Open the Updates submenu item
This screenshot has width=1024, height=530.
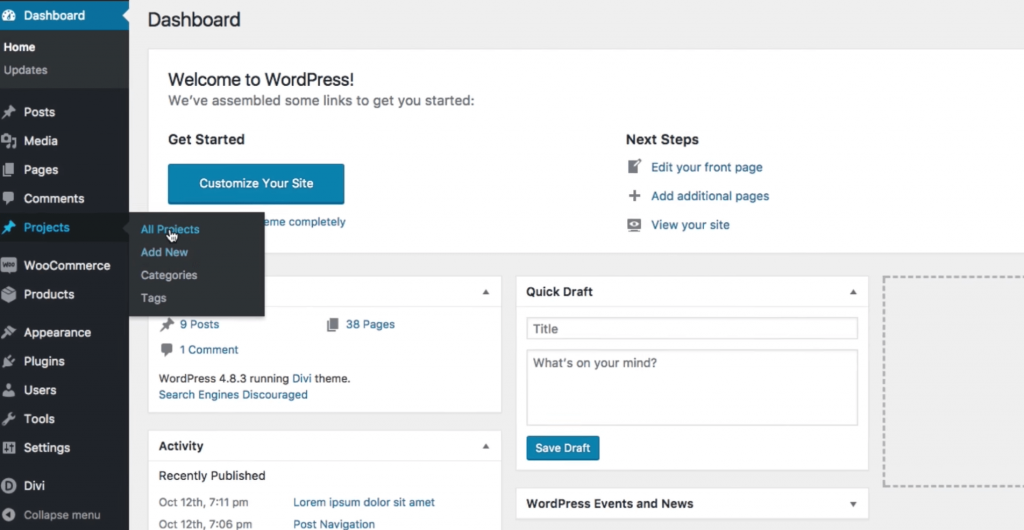(25, 70)
